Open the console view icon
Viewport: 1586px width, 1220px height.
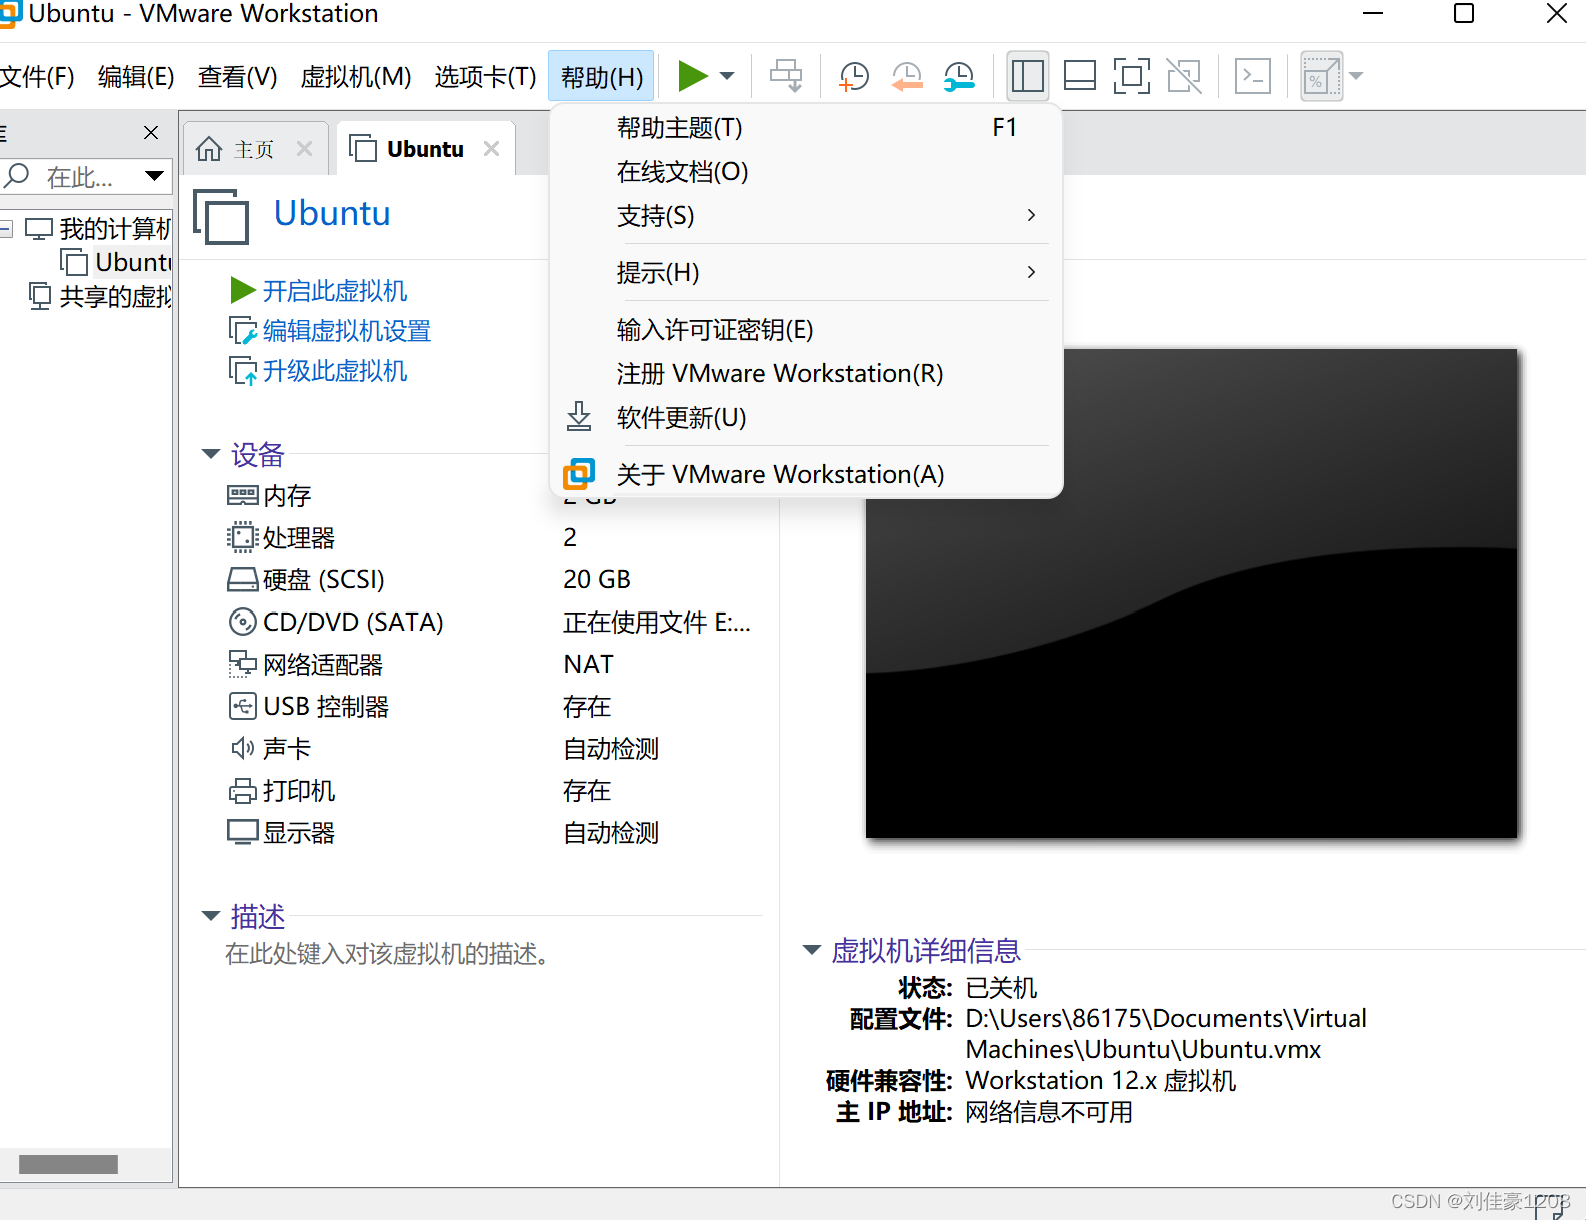tap(1252, 76)
